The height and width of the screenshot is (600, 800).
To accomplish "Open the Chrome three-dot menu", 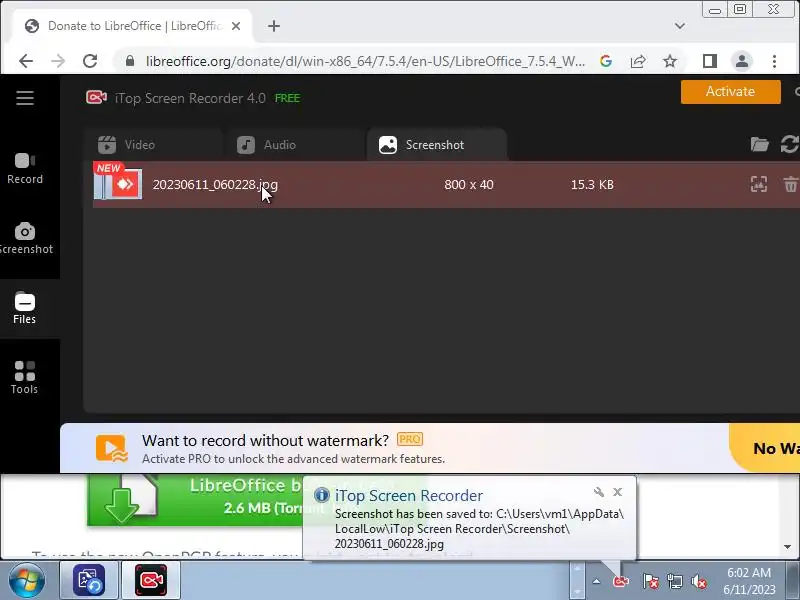I will click(x=774, y=61).
